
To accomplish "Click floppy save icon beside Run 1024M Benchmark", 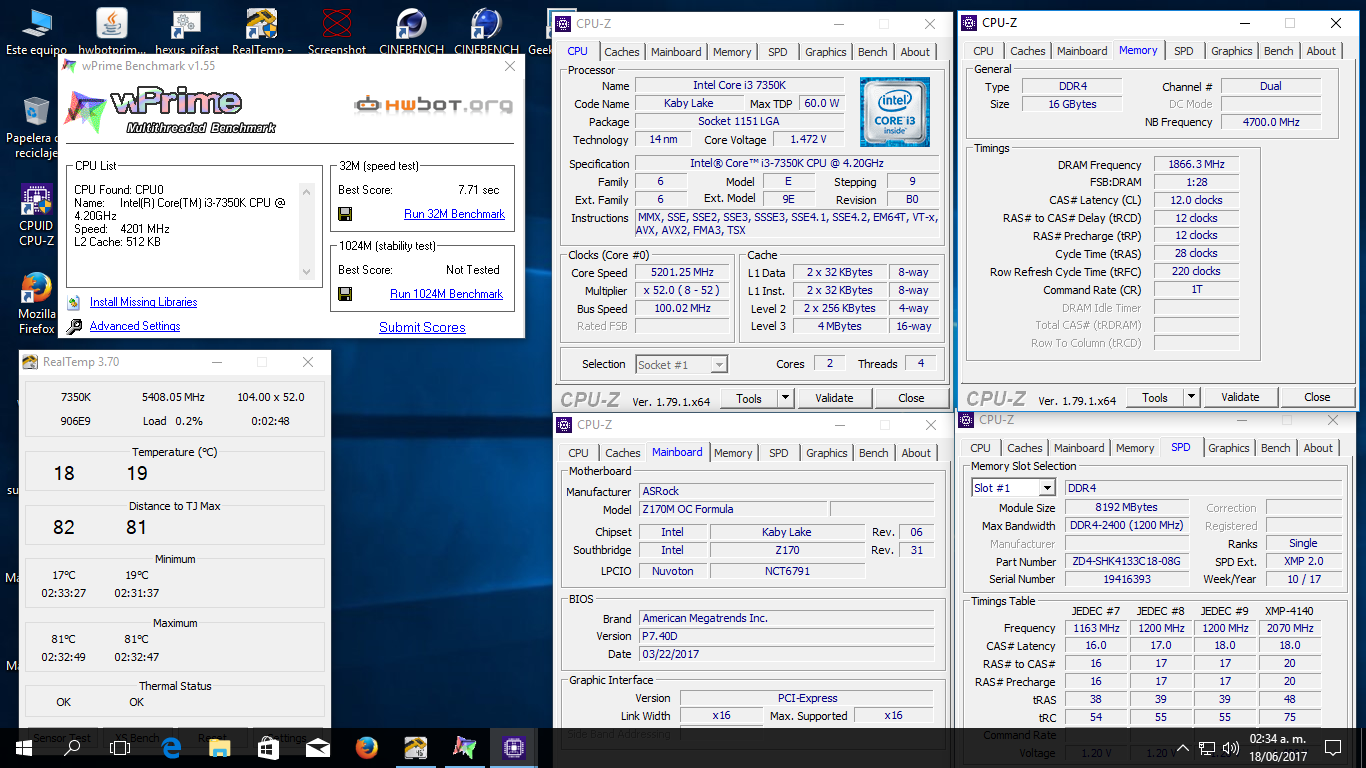I will pyautogui.click(x=345, y=294).
